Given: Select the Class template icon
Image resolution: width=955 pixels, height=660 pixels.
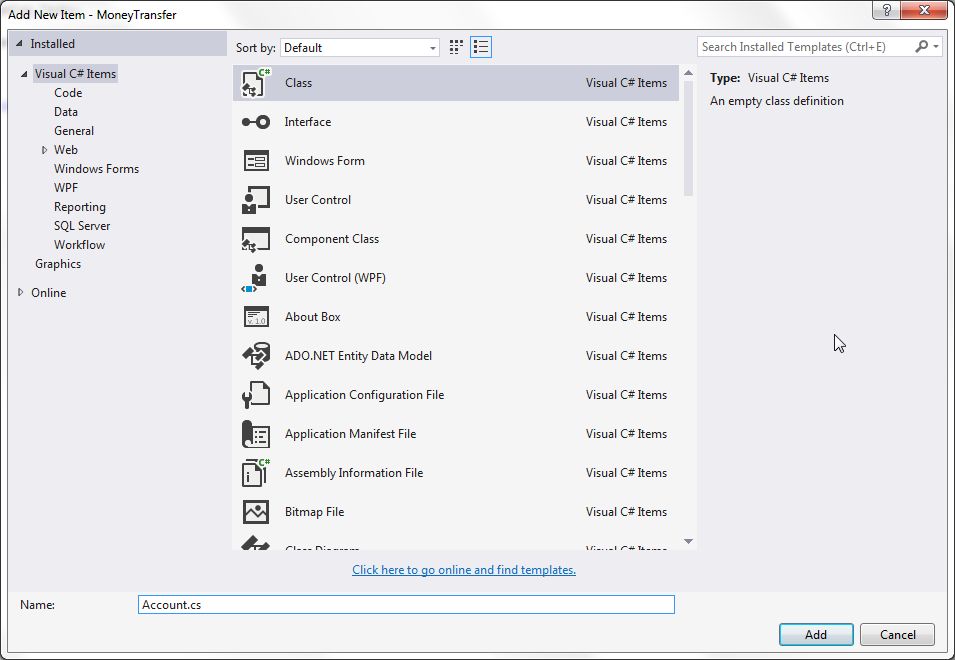Looking at the screenshot, I should click(256, 83).
